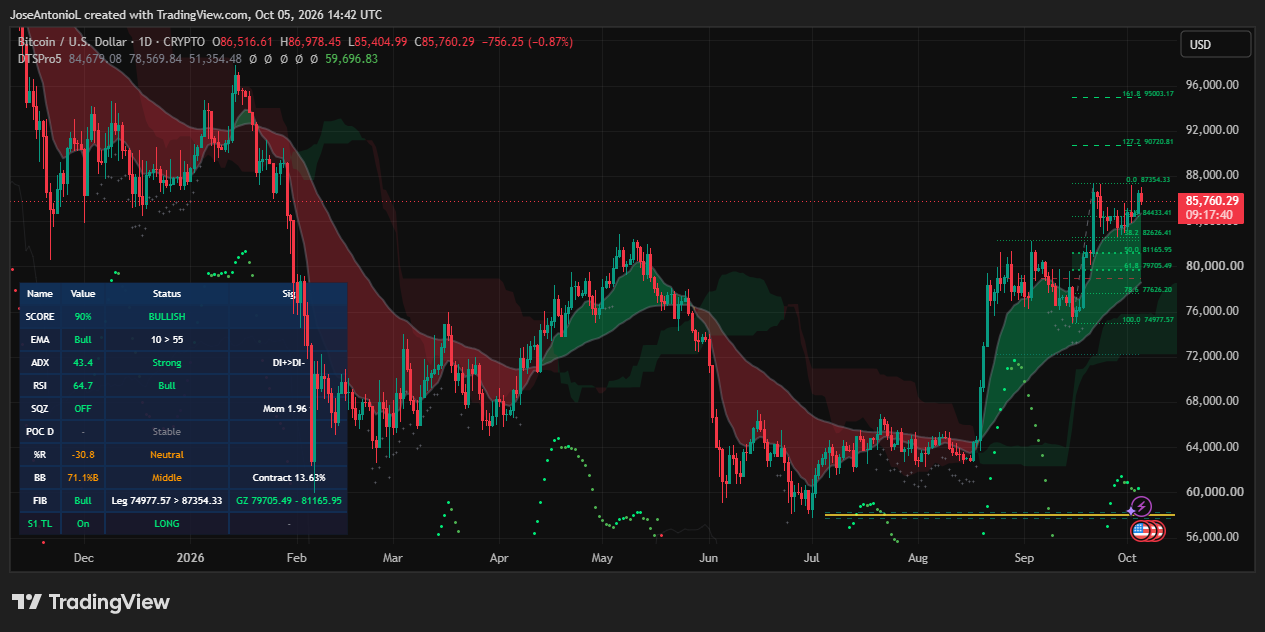Click the 78.6 Fibonacci level label 77626.20

pyautogui.click(x=1148, y=289)
